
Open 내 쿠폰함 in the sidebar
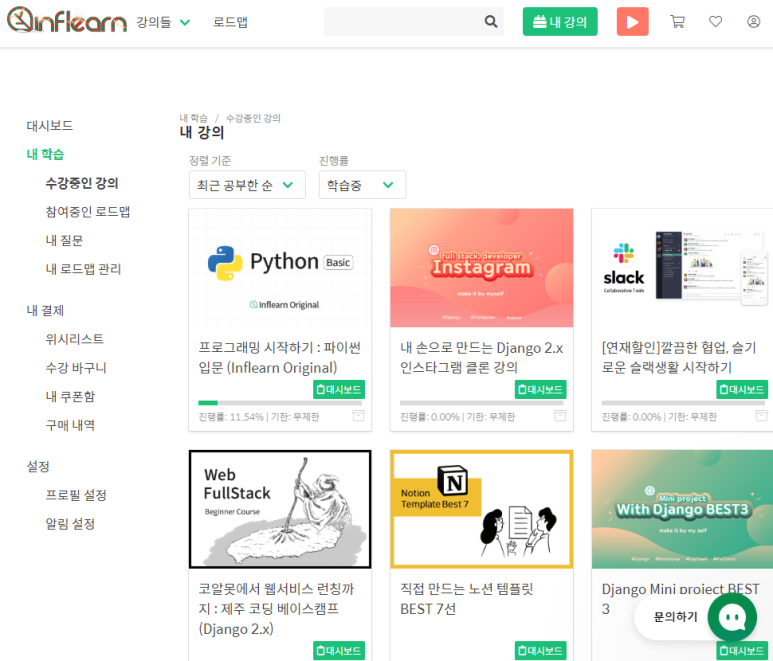tap(70, 396)
